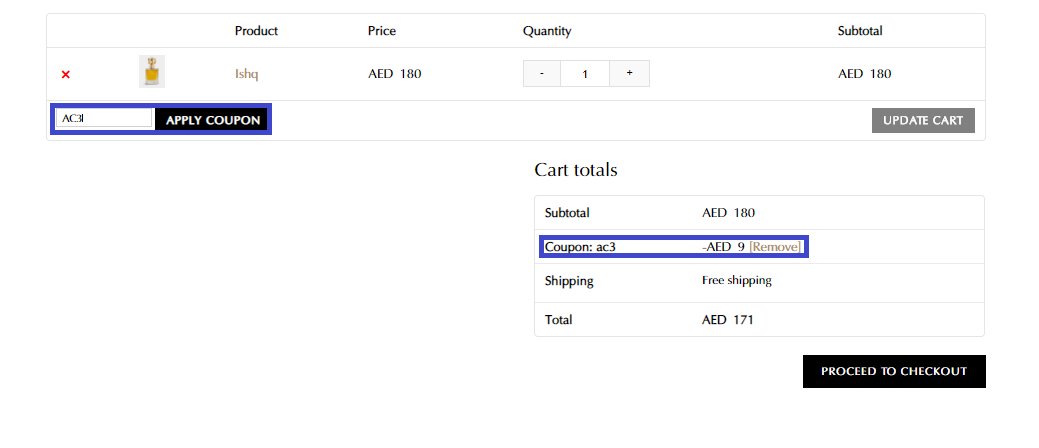This screenshot has width=1039, height=448.
Task: Focus the quantity number field
Action: coord(585,73)
